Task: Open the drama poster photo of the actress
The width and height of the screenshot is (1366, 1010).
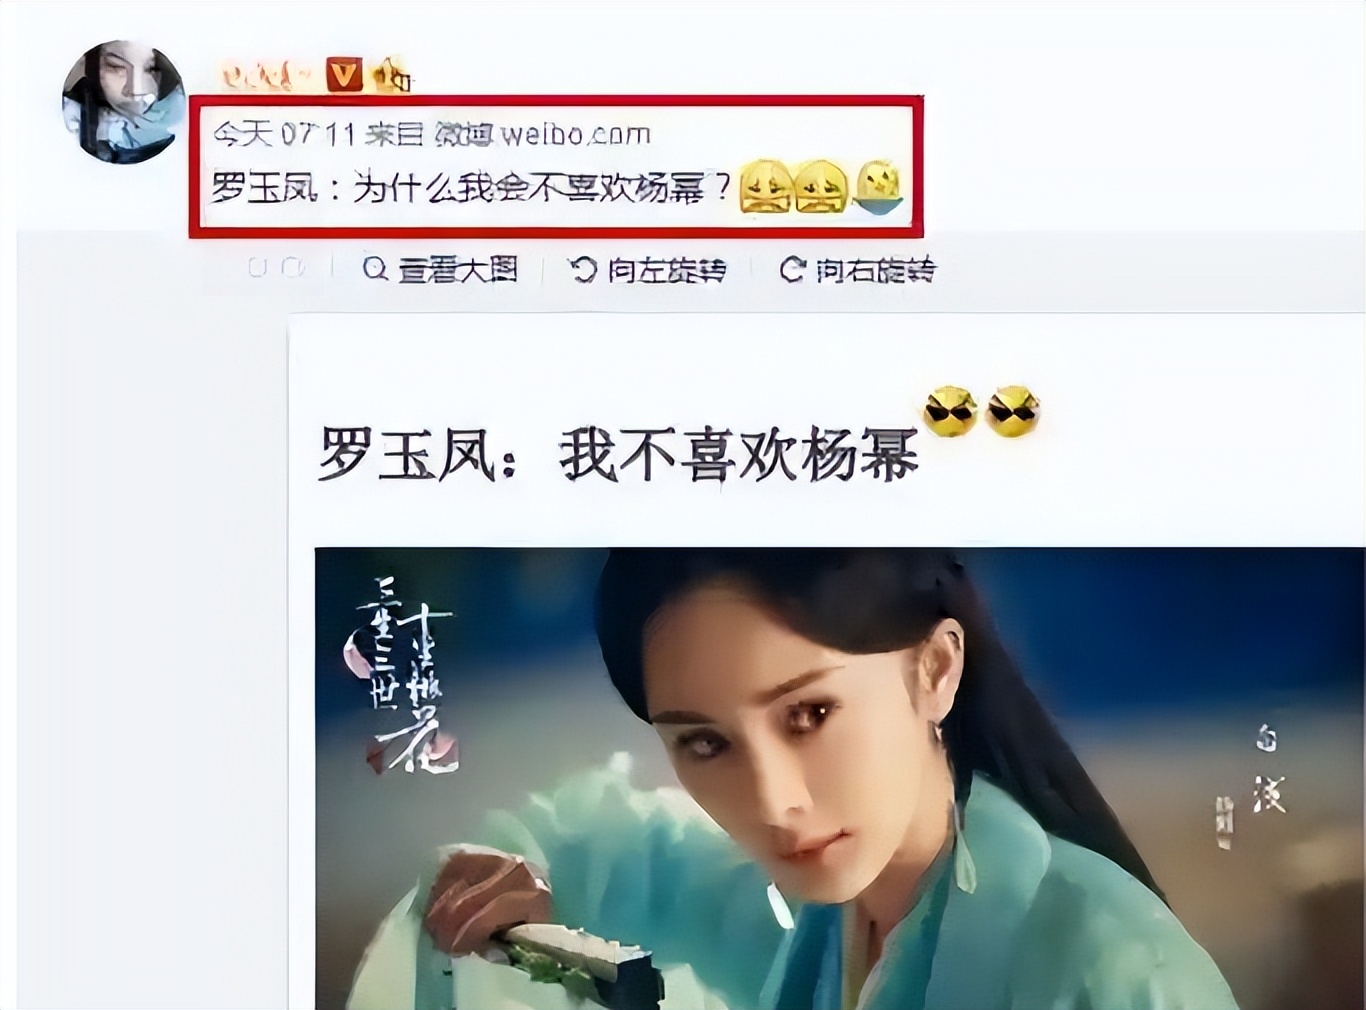Action: (840, 778)
